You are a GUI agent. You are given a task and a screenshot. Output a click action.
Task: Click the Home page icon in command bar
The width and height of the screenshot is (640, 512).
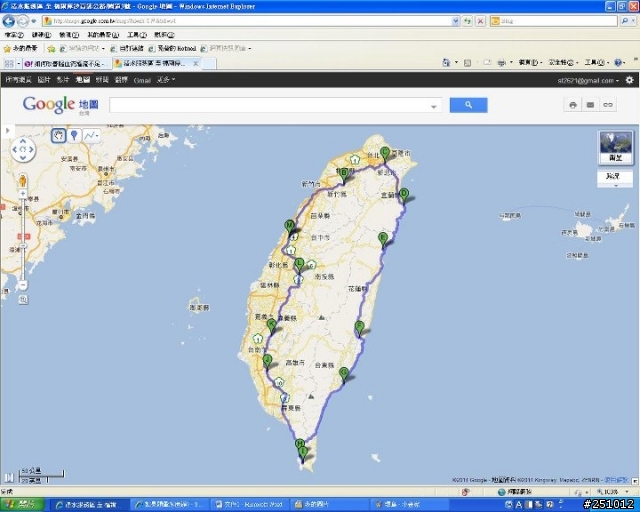click(x=446, y=62)
